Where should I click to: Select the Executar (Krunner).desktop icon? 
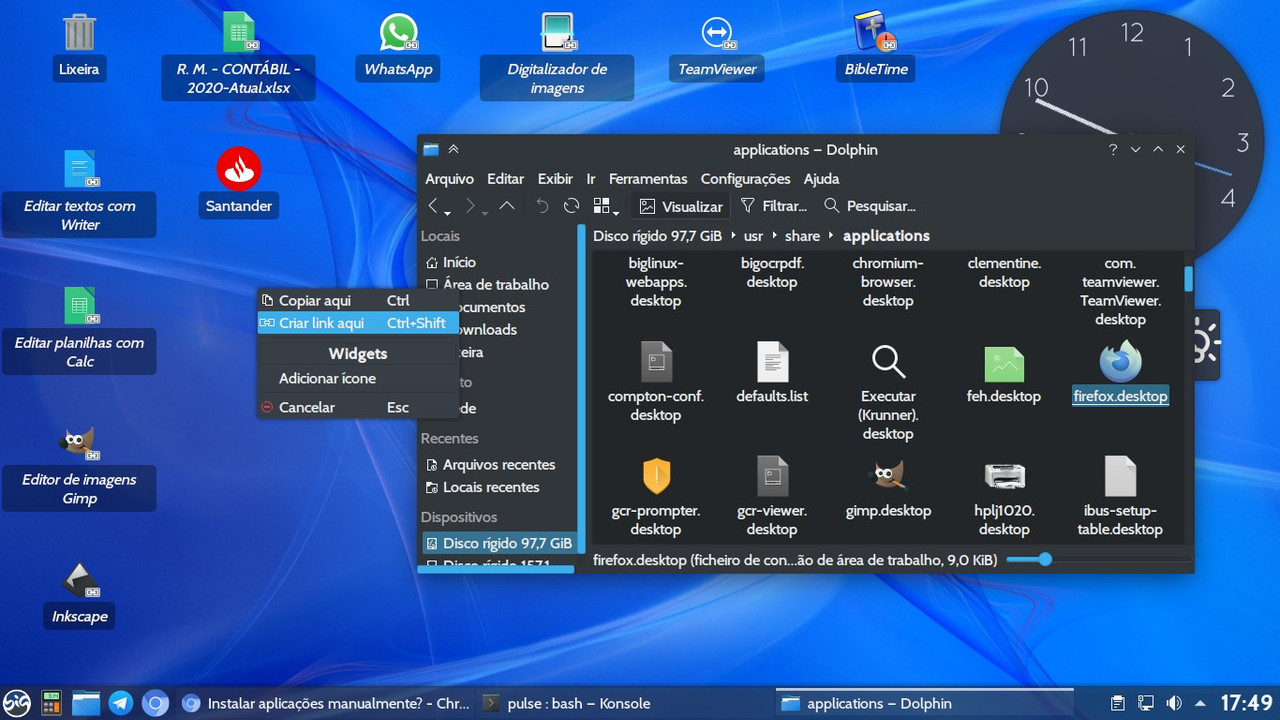click(x=888, y=361)
